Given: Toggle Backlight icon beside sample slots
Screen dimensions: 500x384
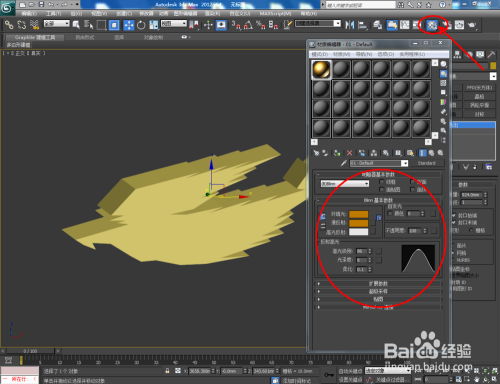Looking at the screenshot, I should click(x=443, y=73).
